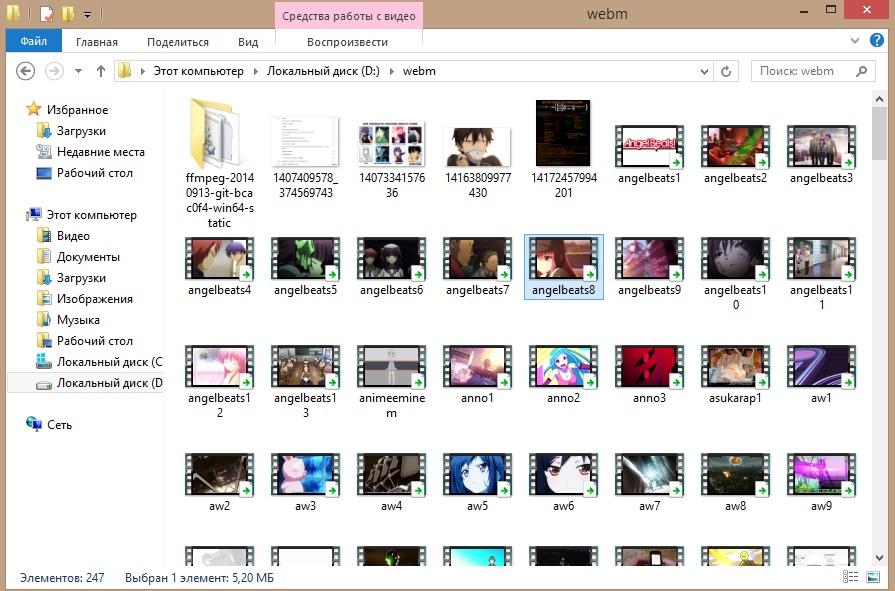Select the angelbeats6 video file icon
This screenshot has height=591, width=895.
pos(392,259)
